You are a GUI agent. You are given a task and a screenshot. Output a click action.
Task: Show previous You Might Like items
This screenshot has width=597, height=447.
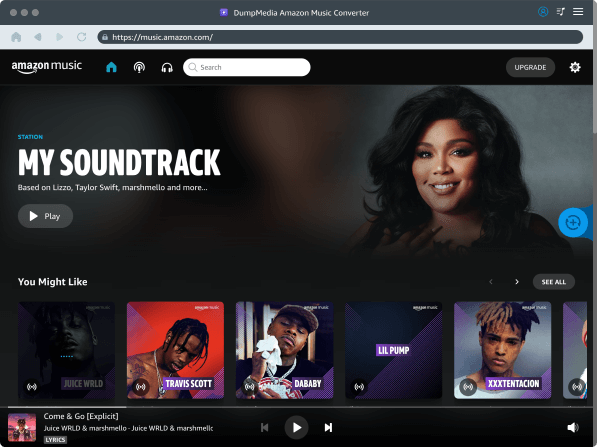(x=491, y=282)
